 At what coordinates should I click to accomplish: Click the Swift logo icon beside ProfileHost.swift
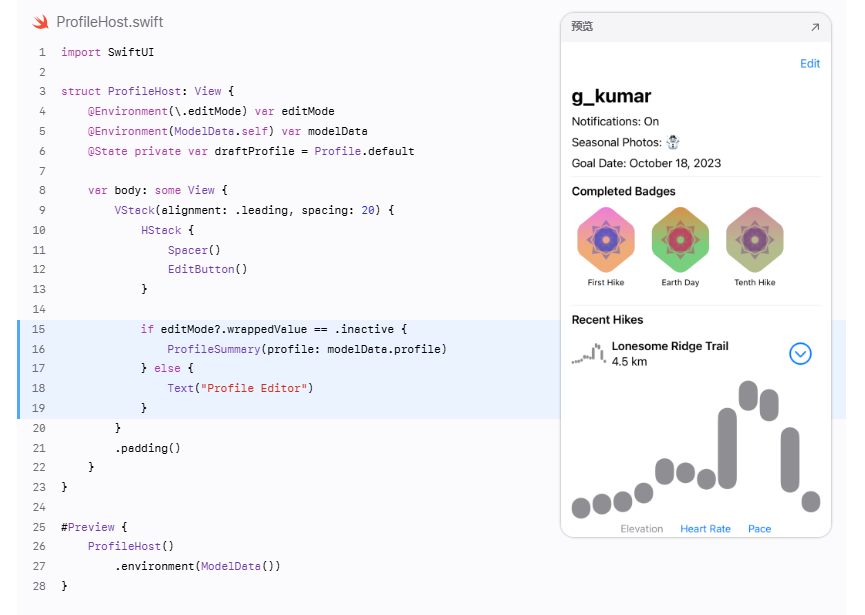pyautogui.click(x=40, y=22)
